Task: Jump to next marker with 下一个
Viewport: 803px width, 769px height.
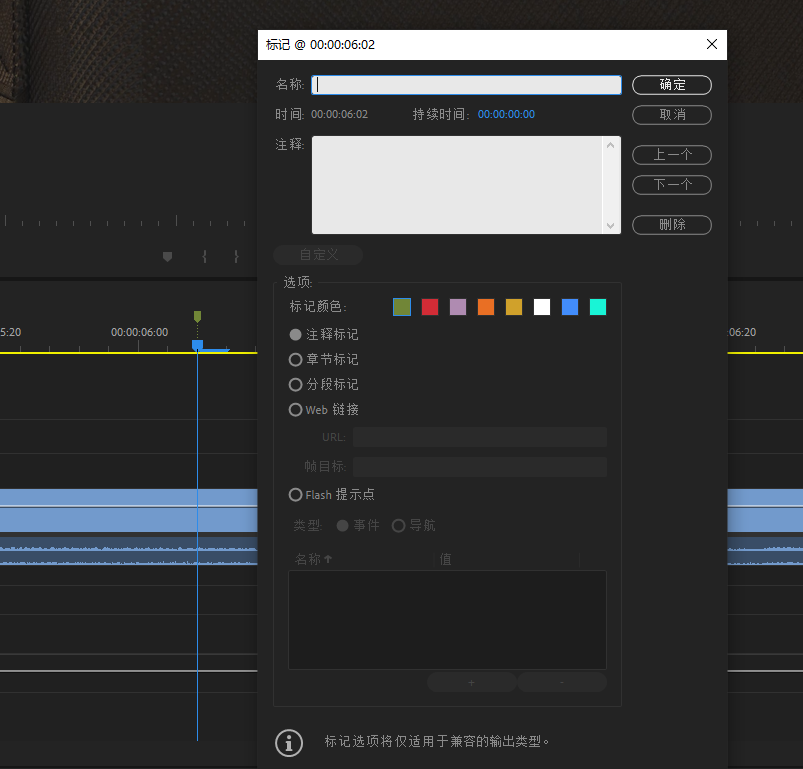Action: 671,185
